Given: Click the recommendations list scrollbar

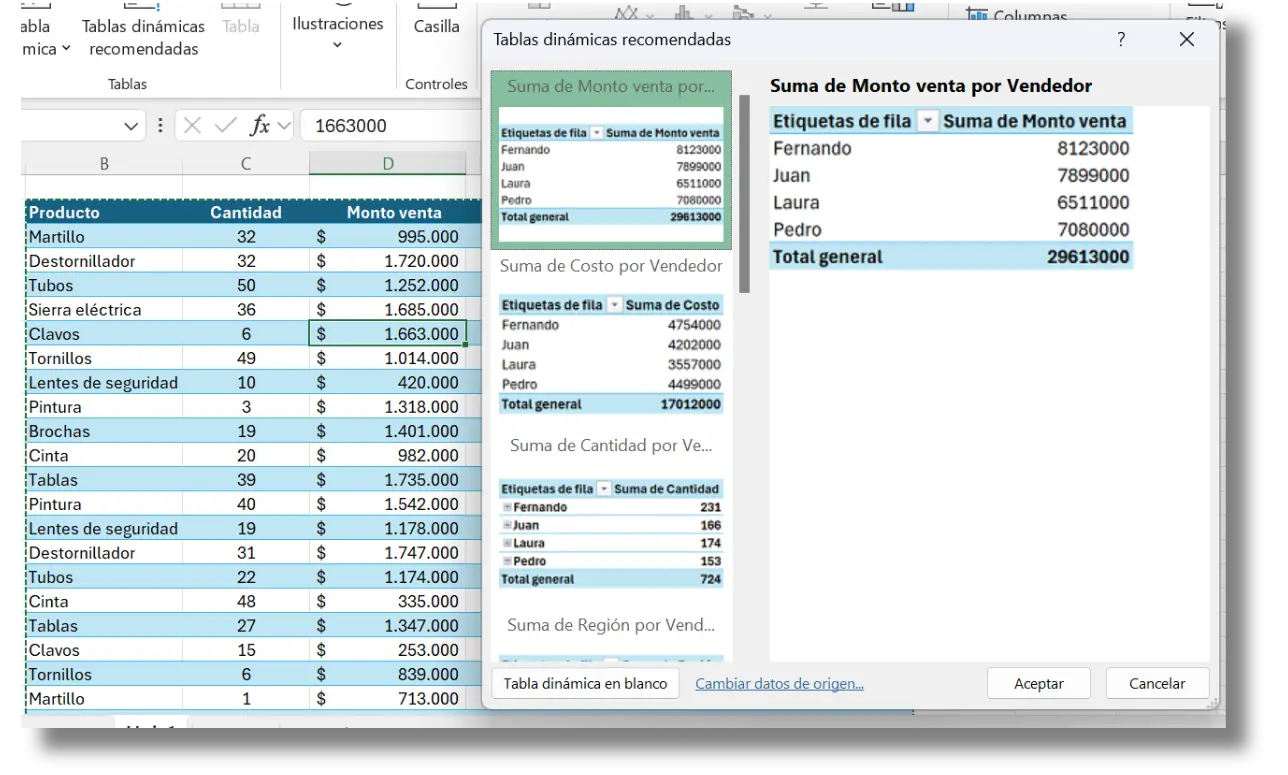Looking at the screenshot, I should [x=744, y=194].
